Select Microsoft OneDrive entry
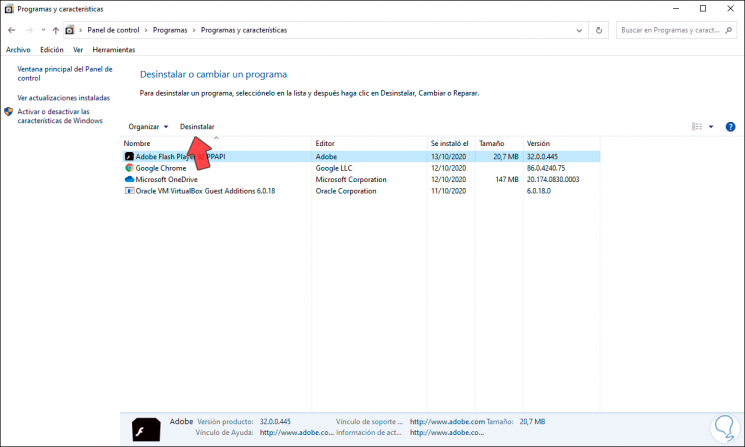The height and width of the screenshot is (447, 745). [x=361, y=180]
